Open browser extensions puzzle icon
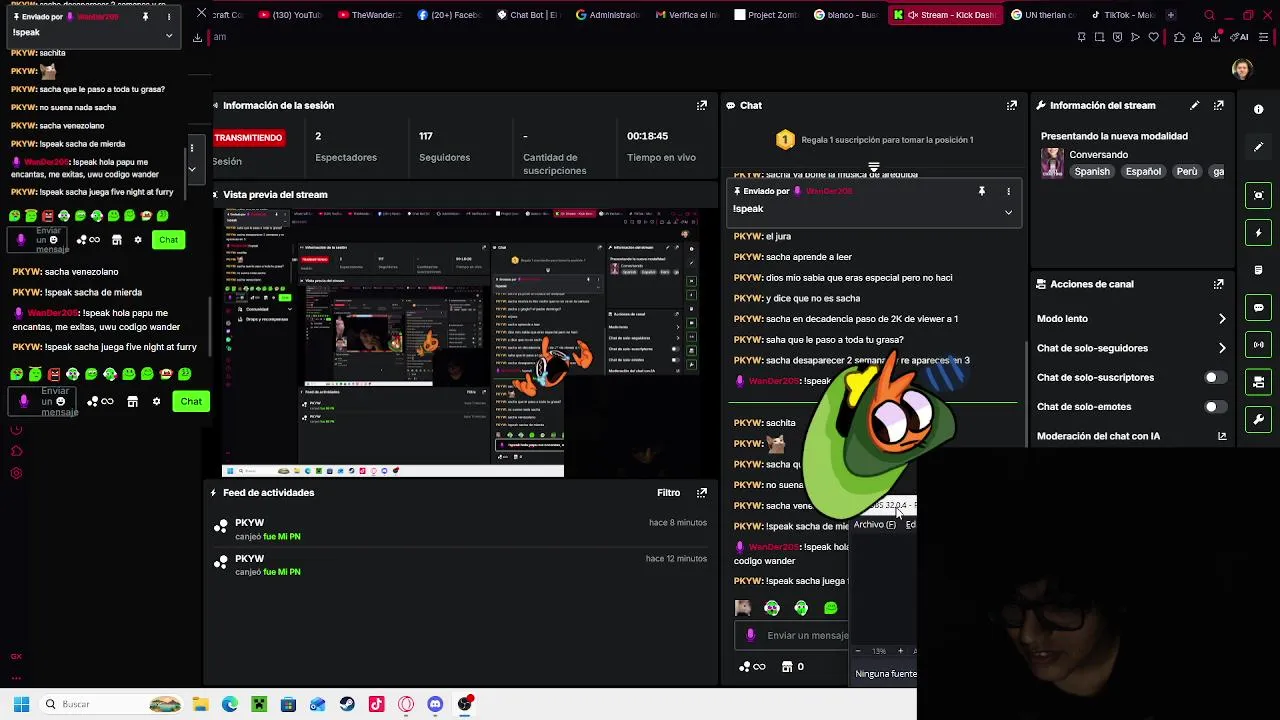Screen dimensions: 1280x720 pyautogui.click(x=1179, y=37)
